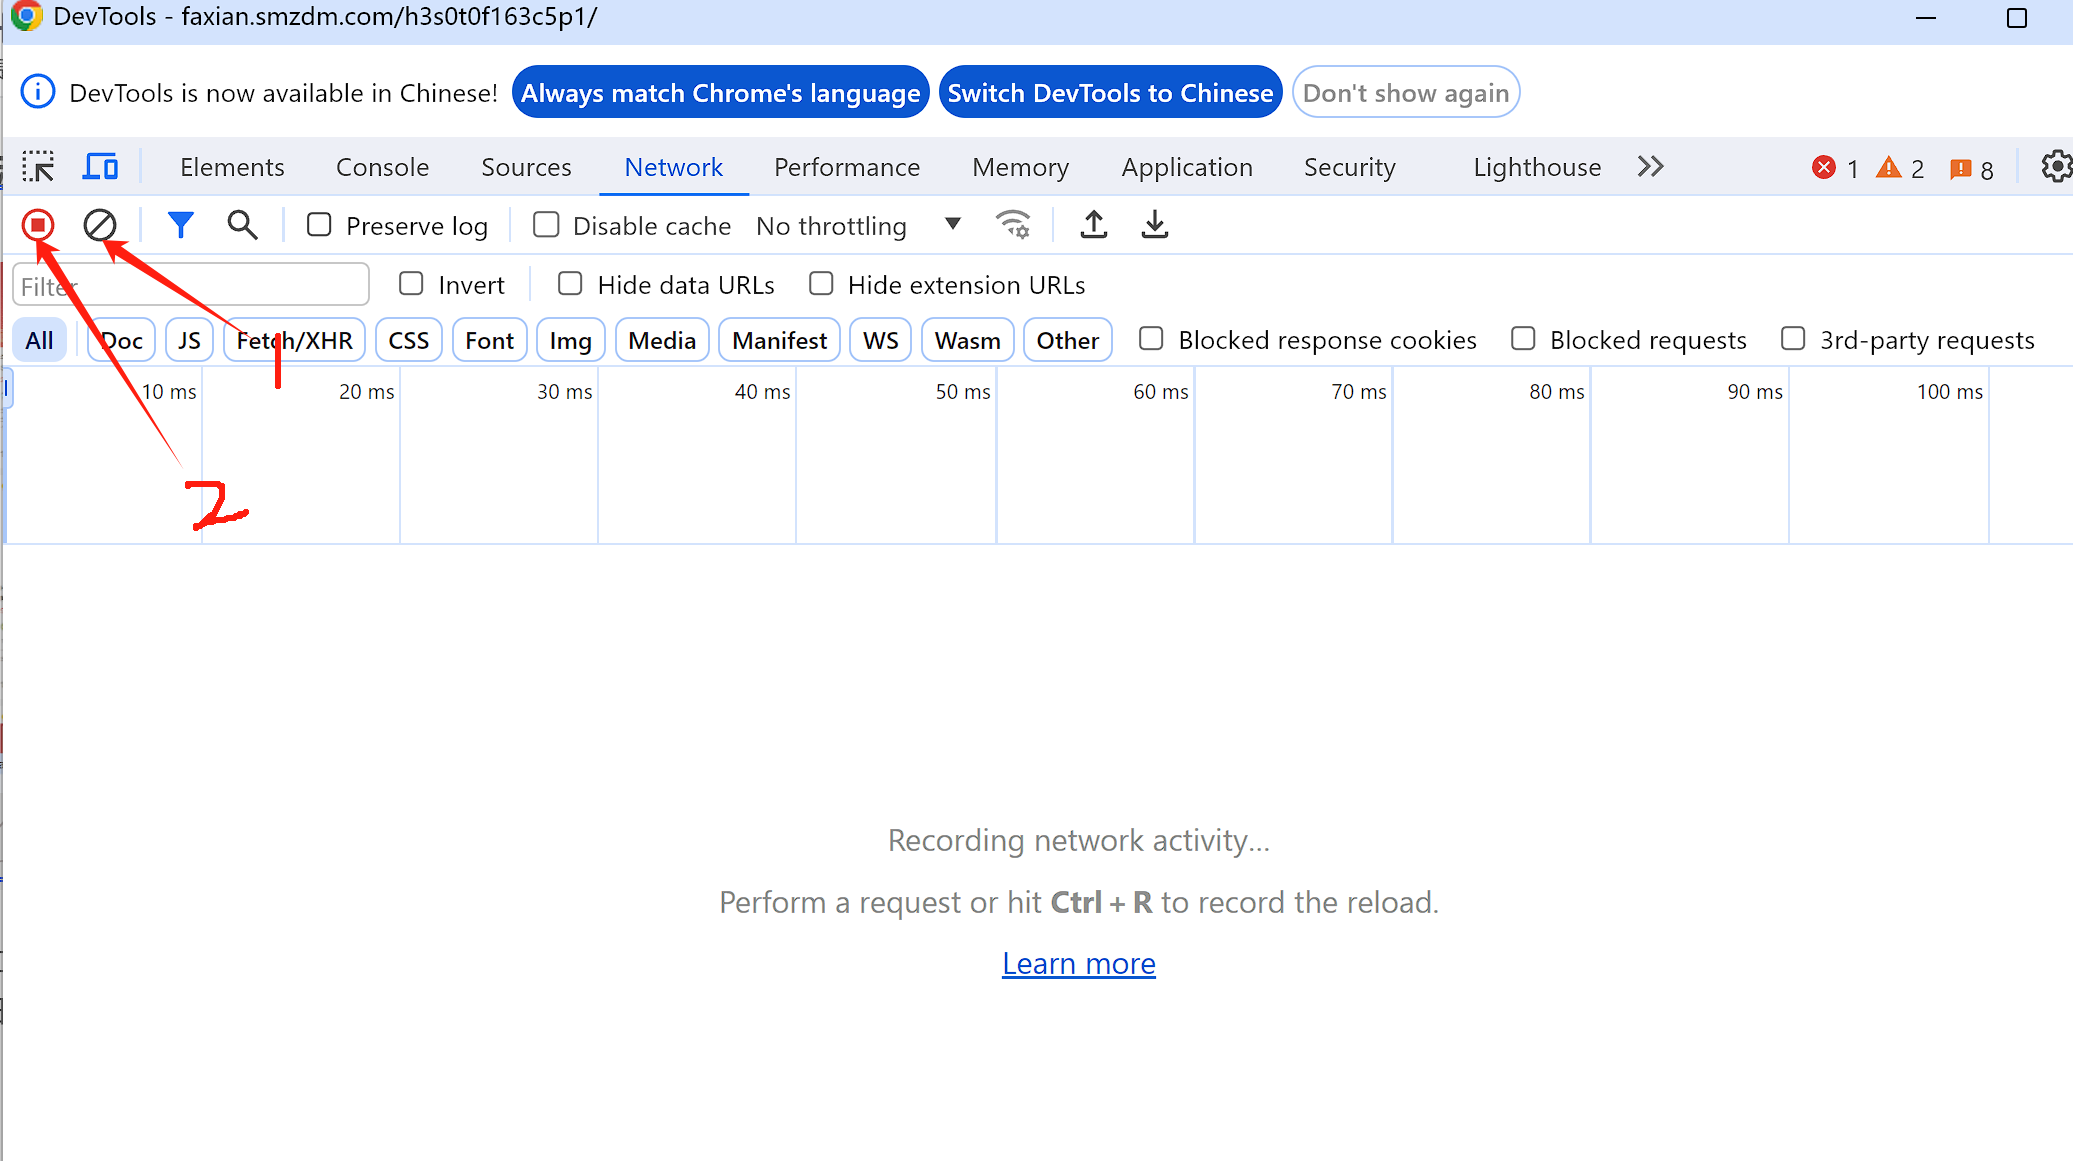This screenshot has height=1161, width=2073.
Task: Filter requests by Wasm
Action: (967, 340)
